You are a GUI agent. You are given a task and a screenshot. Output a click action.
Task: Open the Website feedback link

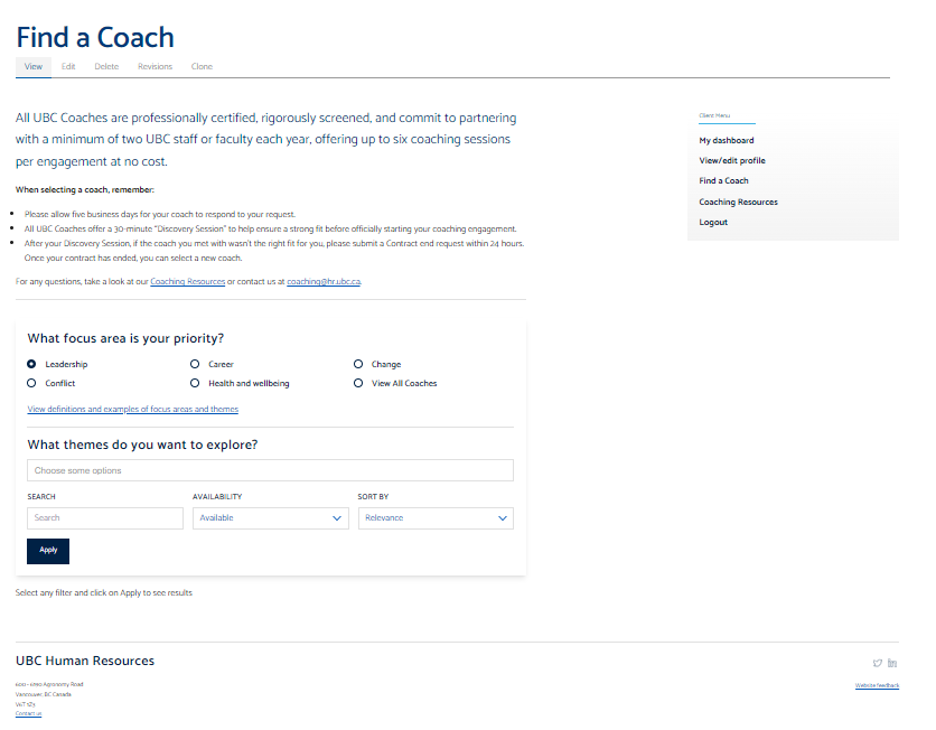click(x=877, y=685)
